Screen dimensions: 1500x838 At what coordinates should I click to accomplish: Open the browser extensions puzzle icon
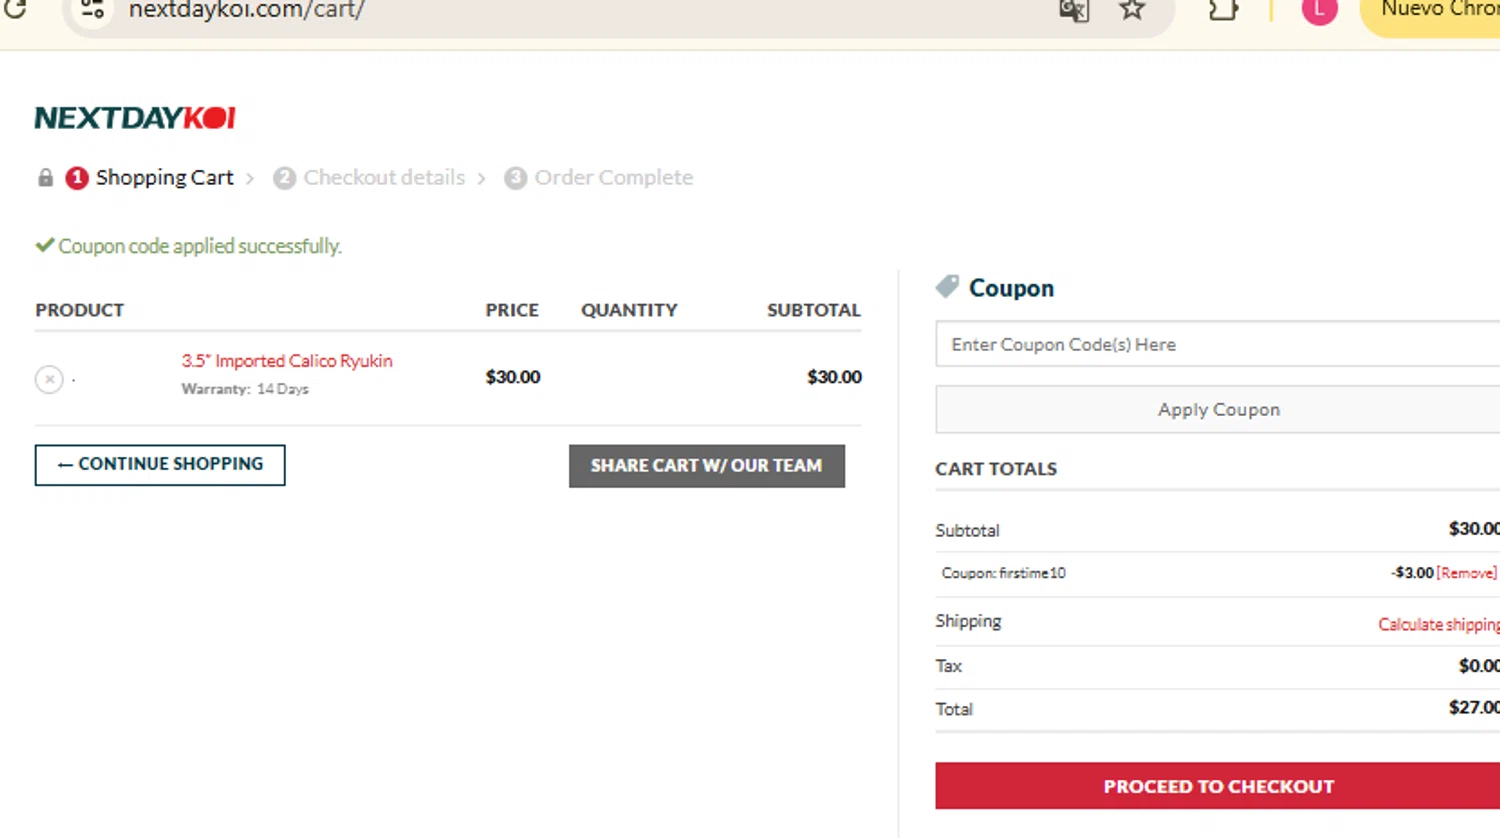coord(1223,10)
